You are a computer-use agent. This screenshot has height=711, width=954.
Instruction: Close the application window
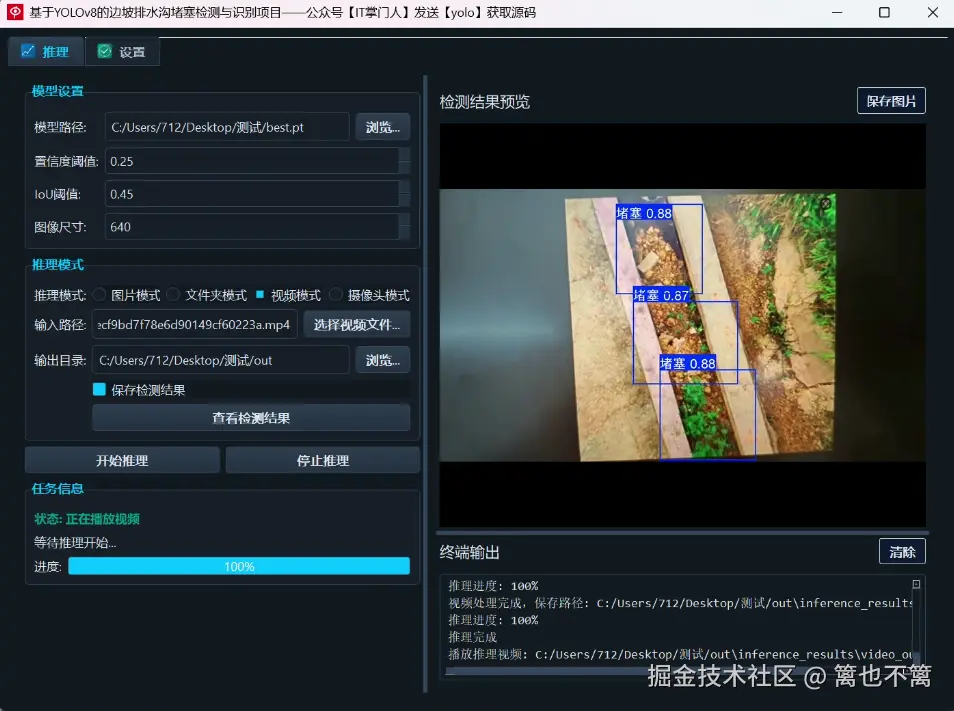point(933,12)
